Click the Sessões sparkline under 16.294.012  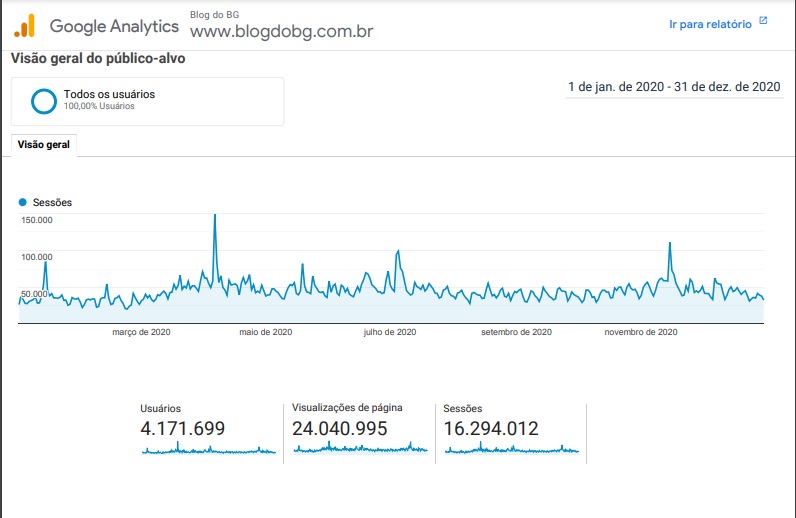click(x=512, y=448)
